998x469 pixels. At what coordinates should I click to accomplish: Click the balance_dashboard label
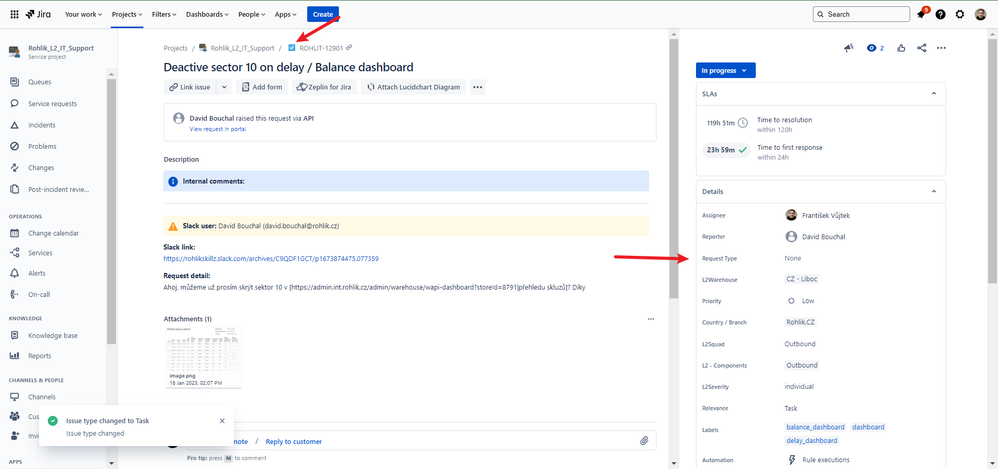tap(815, 427)
